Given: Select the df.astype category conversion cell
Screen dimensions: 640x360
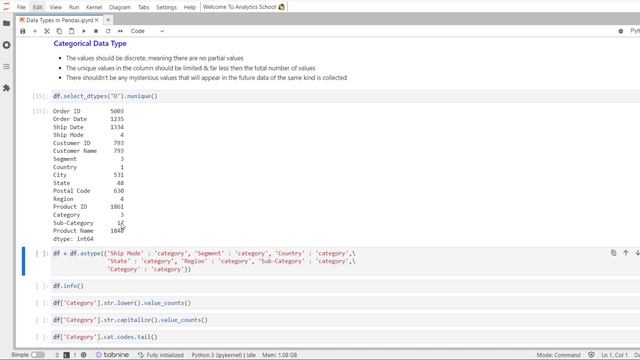Looking at the screenshot, I should click(x=345, y=261).
